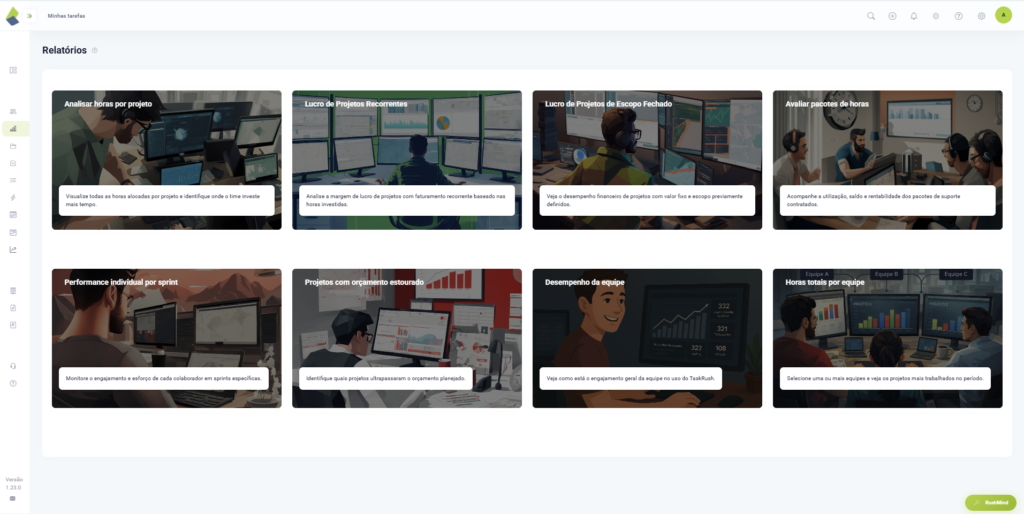Image resolution: width=1024 pixels, height=514 pixels.
Task: Open Desempenho da equipe report
Action: click(x=647, y=338)
